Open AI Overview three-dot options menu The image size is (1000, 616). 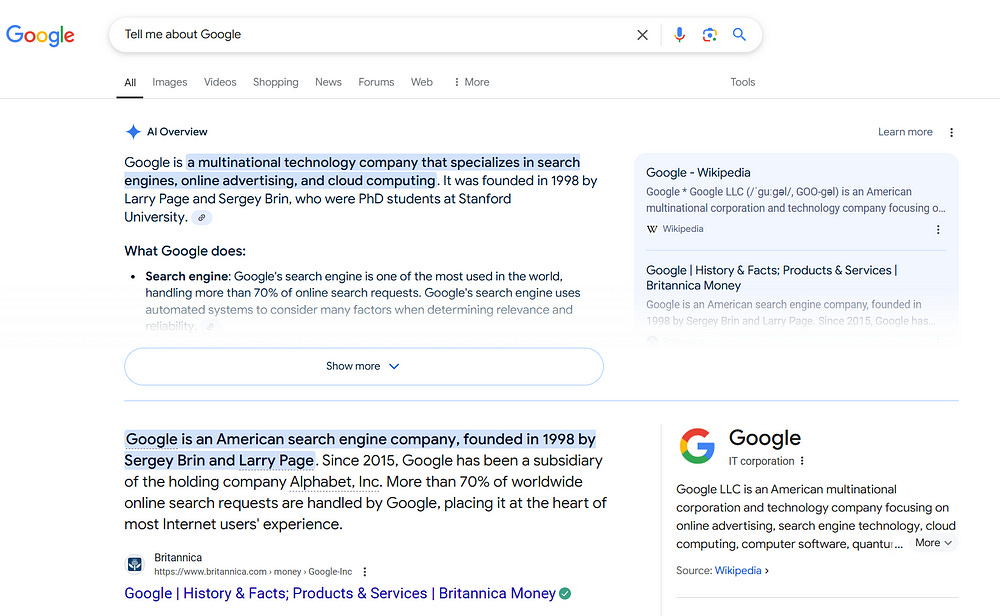[952, 133]
